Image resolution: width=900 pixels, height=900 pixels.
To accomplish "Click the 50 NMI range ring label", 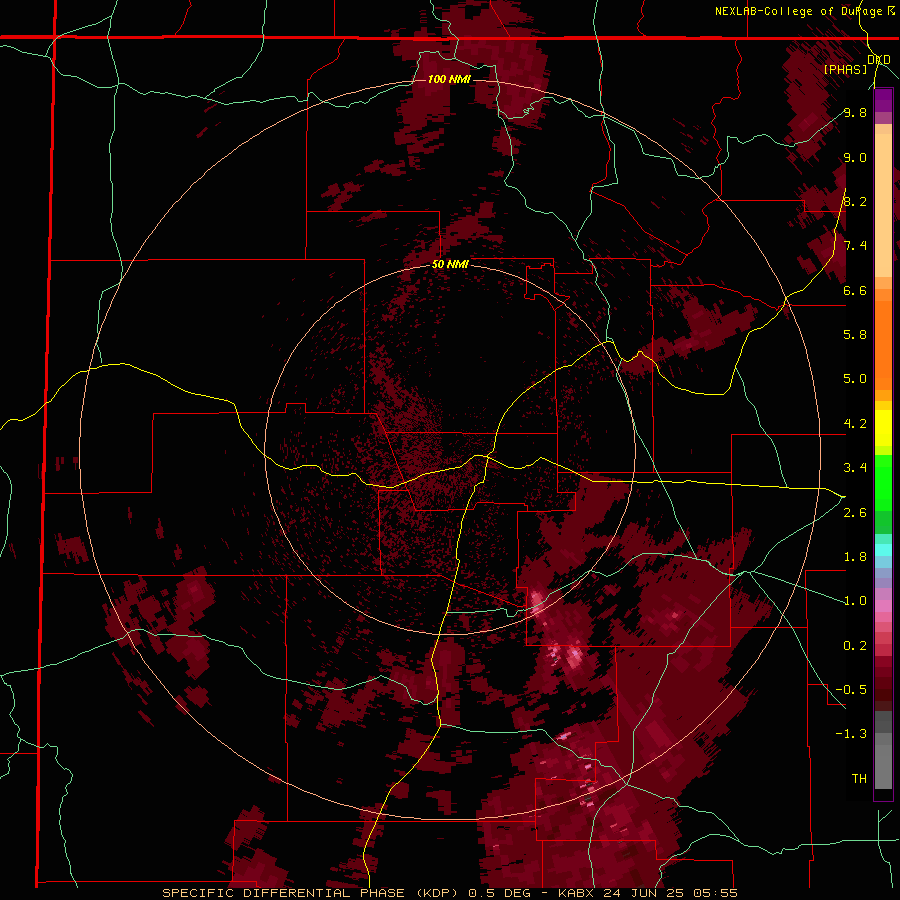I will (450, 265).
